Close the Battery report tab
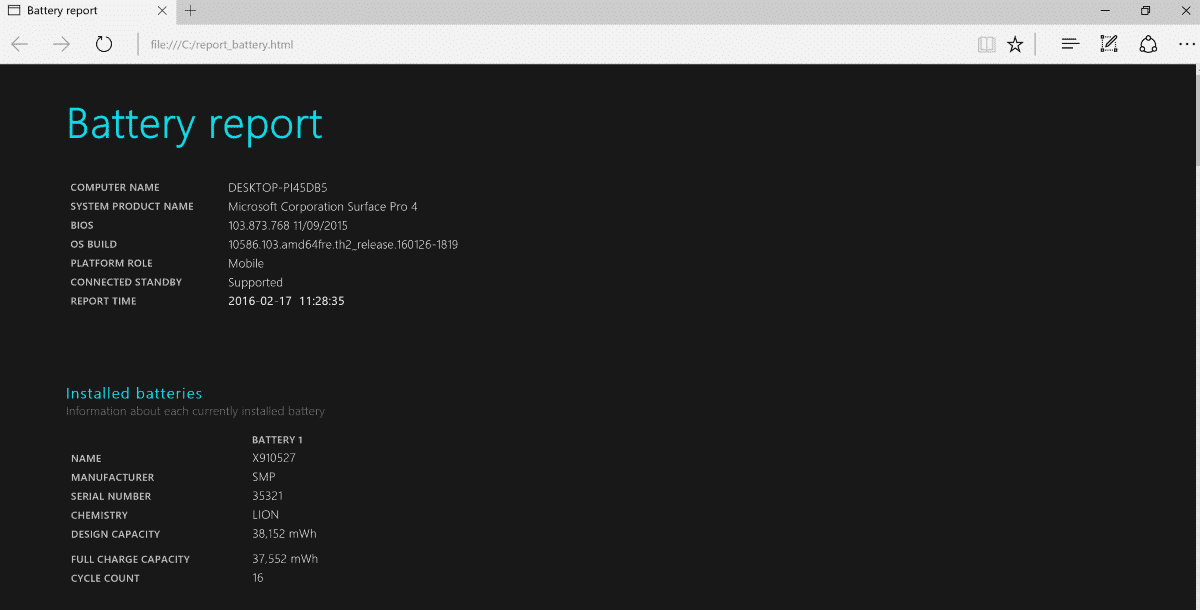This screenshot has height=610, width=1200. point(164,11)
